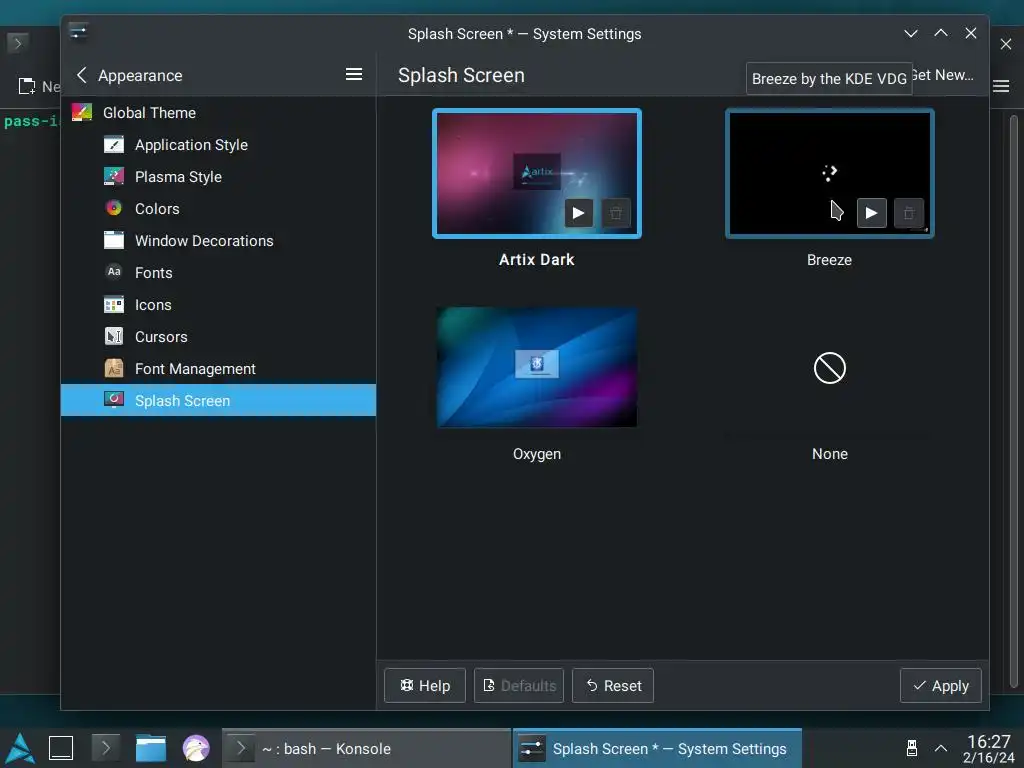
Task: Click the Artix Dark label
Action: [537, 259]
